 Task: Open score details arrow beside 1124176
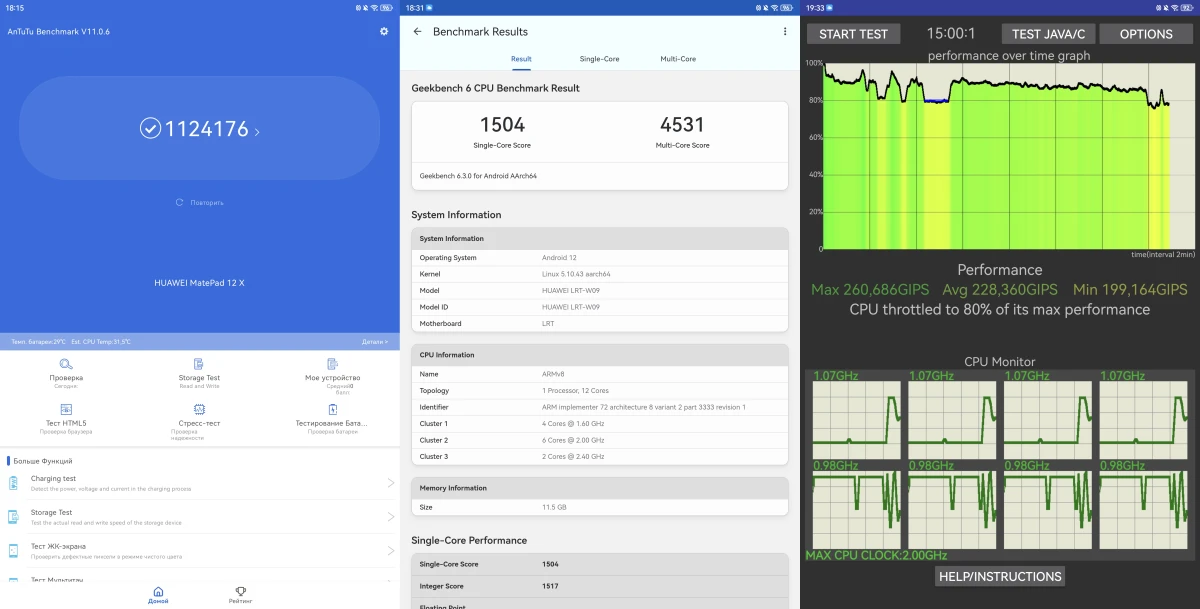[257, 131]
